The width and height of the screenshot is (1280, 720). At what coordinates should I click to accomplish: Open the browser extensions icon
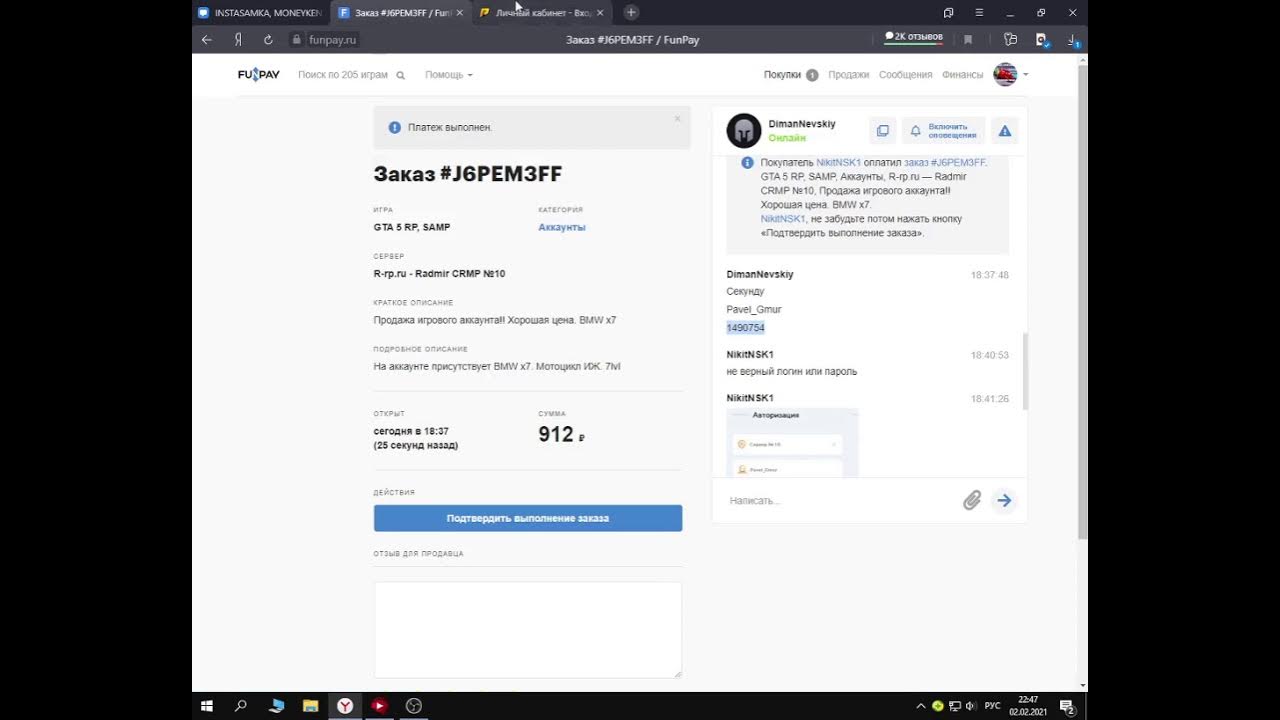(1011, 40)
